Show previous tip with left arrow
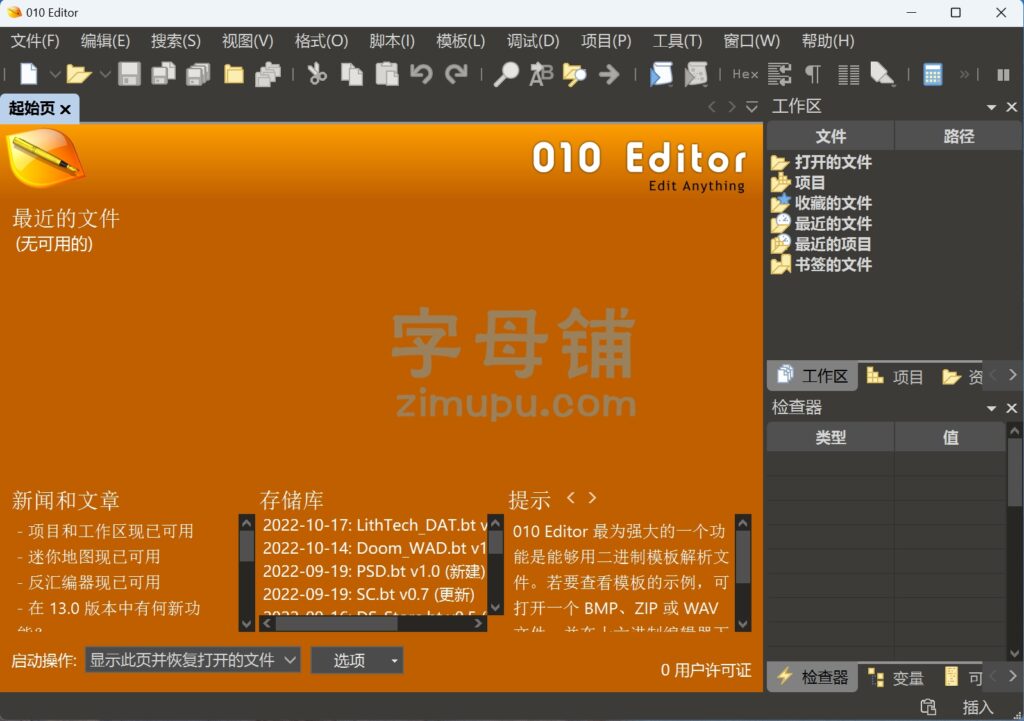This screenshot has width=1024, height=721. tap(571, 498)
